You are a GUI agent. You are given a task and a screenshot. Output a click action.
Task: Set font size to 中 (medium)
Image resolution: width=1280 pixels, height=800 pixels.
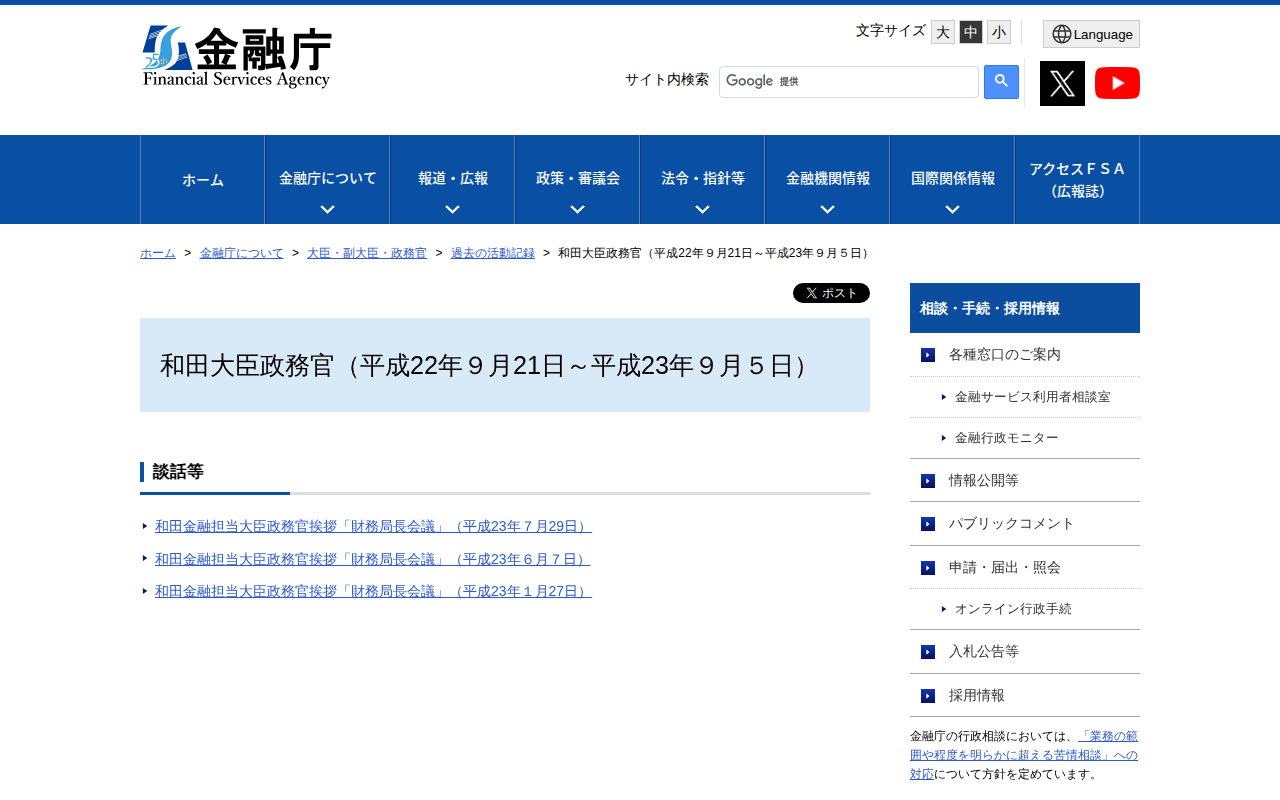point(971,32)
